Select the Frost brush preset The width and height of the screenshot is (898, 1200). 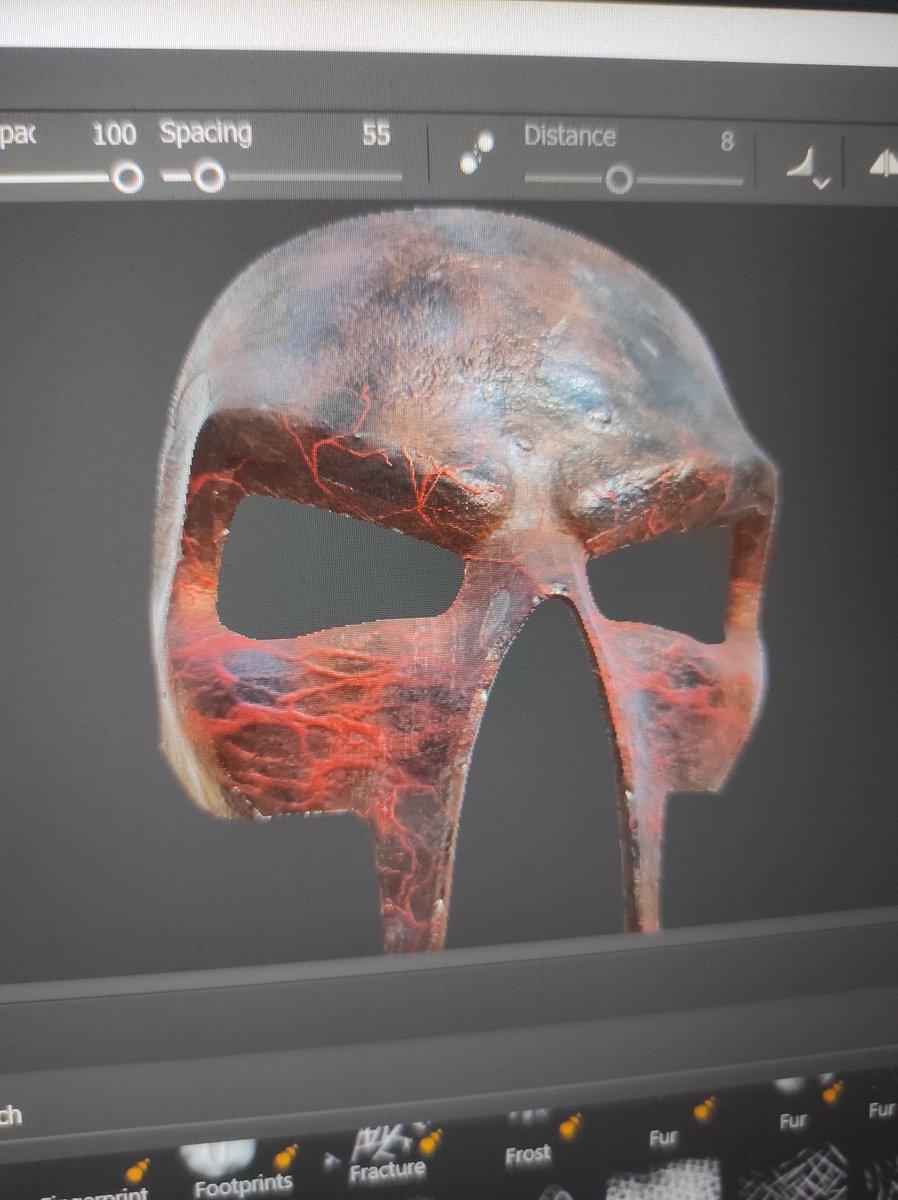pos(527,1154)
